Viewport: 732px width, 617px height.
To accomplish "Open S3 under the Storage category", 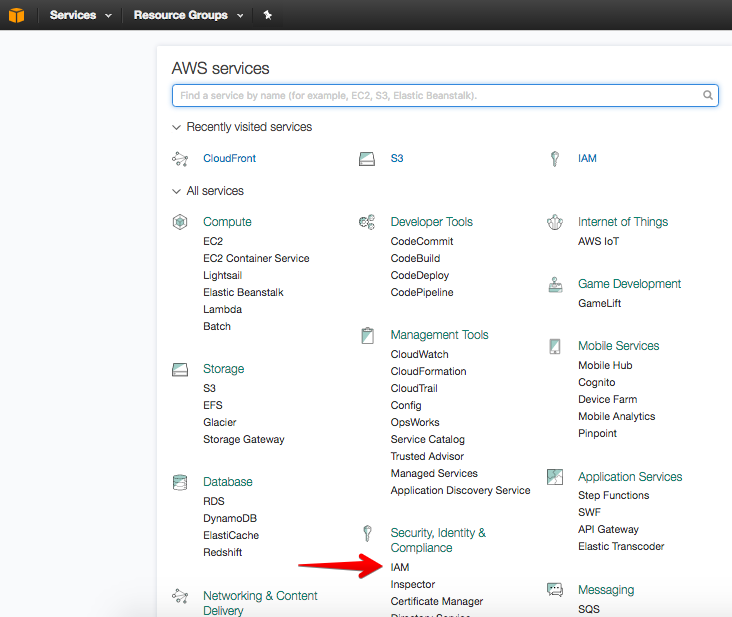I will click(x=209, y=388).
